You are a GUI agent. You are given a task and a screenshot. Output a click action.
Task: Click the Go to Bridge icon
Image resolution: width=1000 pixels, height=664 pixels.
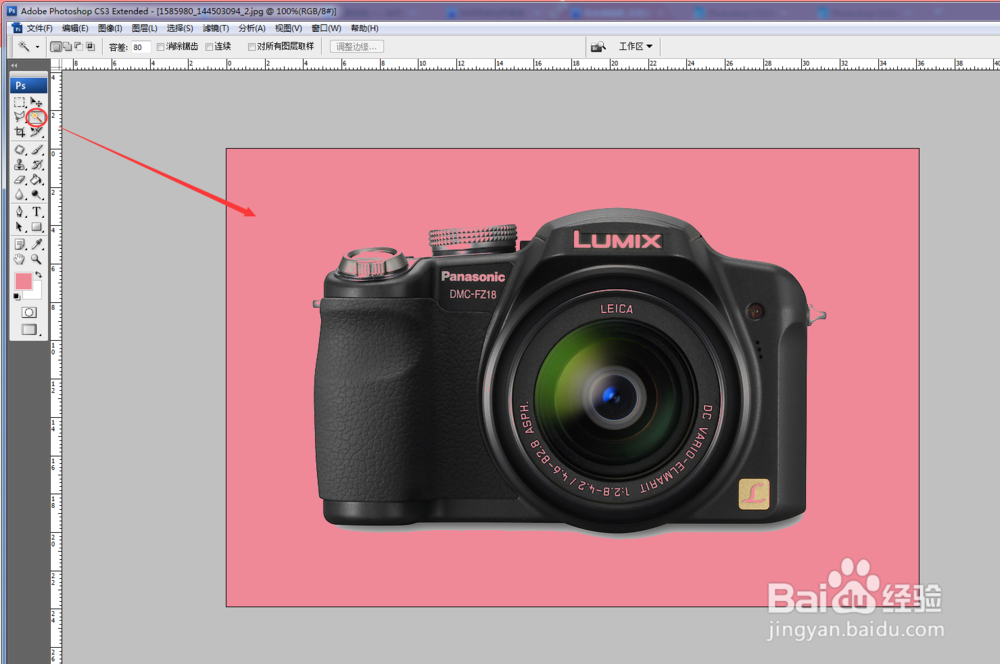tap(598, 47)
